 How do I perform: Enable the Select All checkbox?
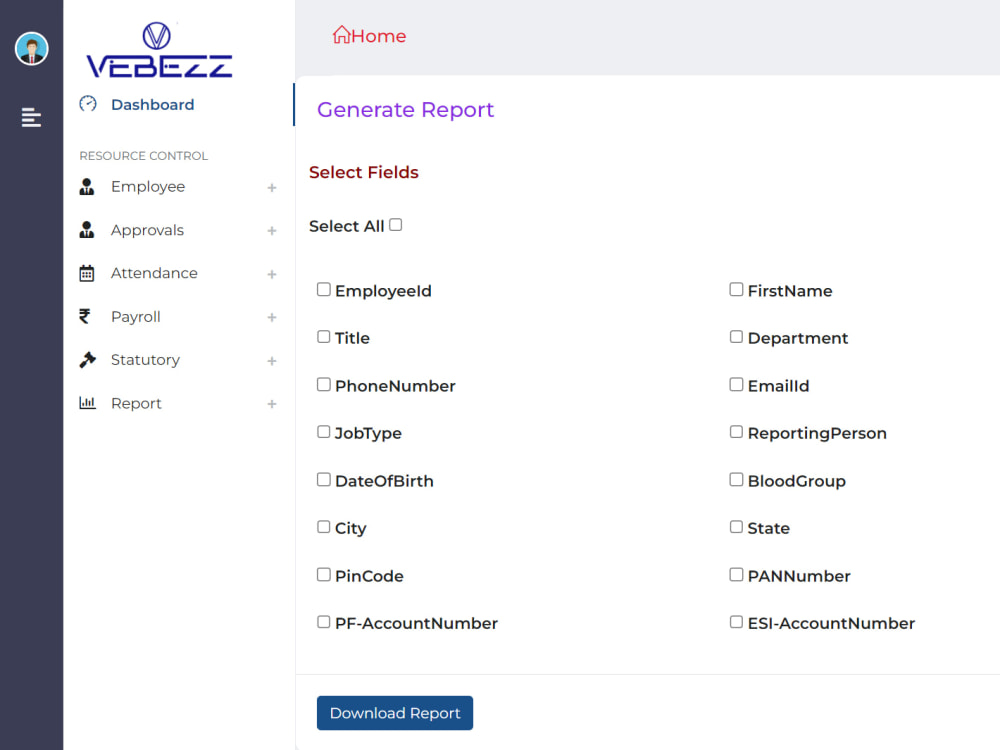(x=395, y=224)
